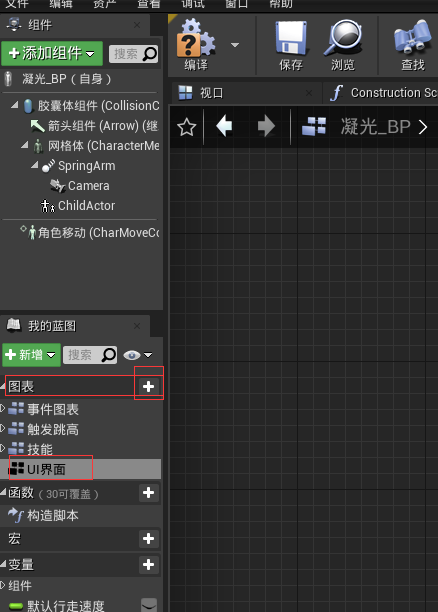Switch to the Construction Script tab
Screen dimensions: 438x612
[x=383, y=93]
